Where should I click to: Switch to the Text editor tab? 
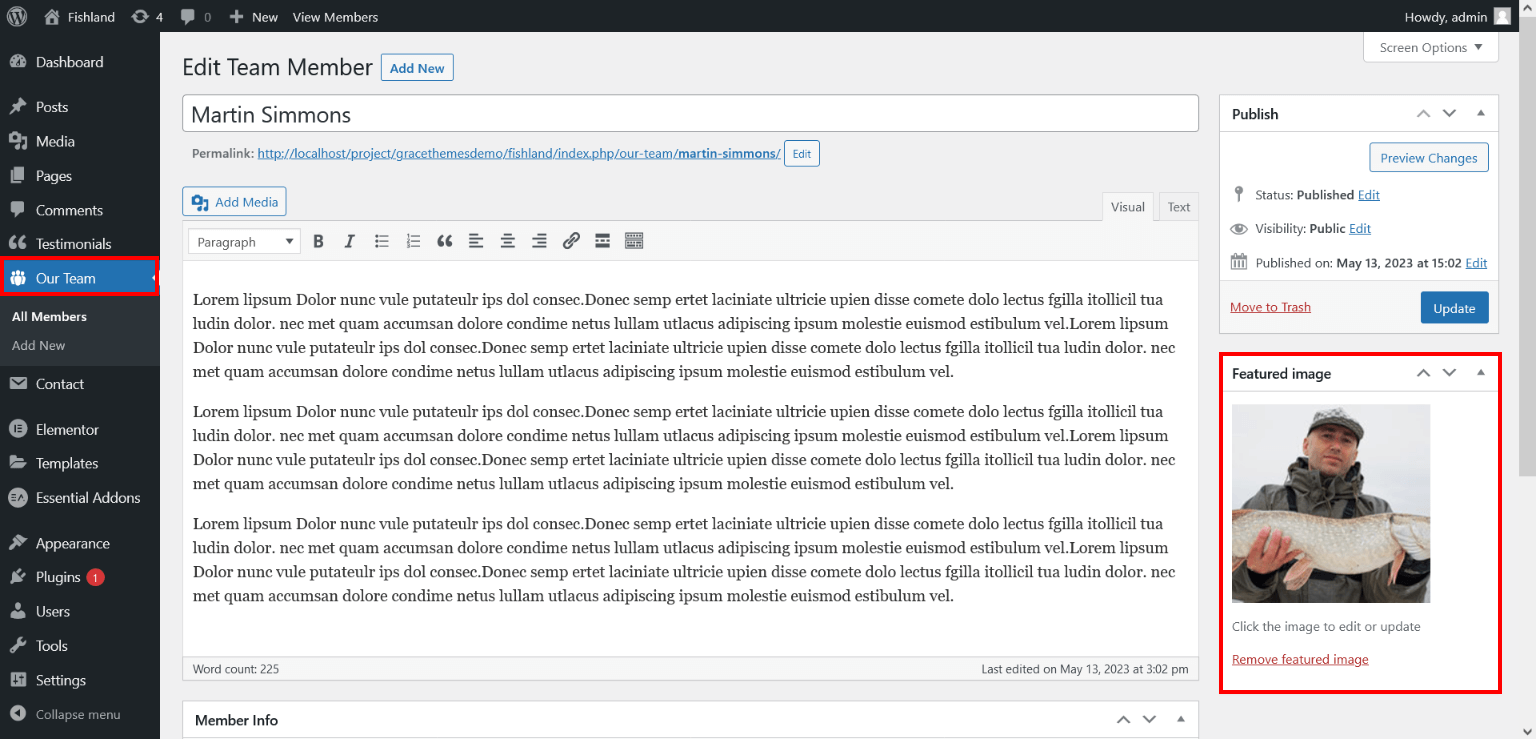(1179, 207)
